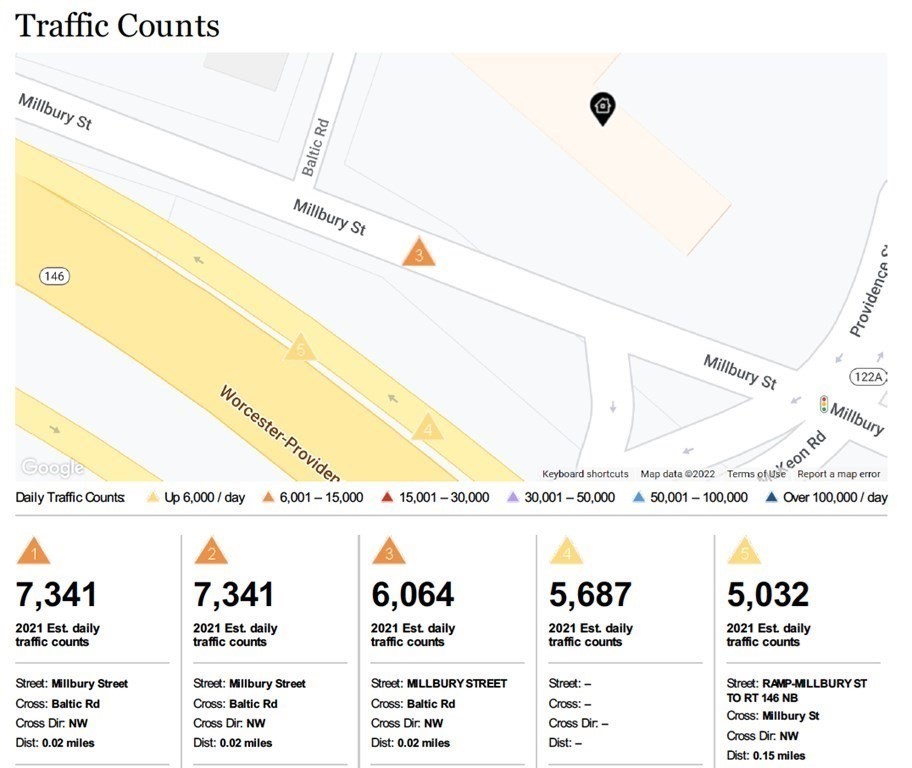The width and height of the screenshot is (912, 768).
Task: Select traffic marker 3 on Millbury St
Action: click(419, 253)
